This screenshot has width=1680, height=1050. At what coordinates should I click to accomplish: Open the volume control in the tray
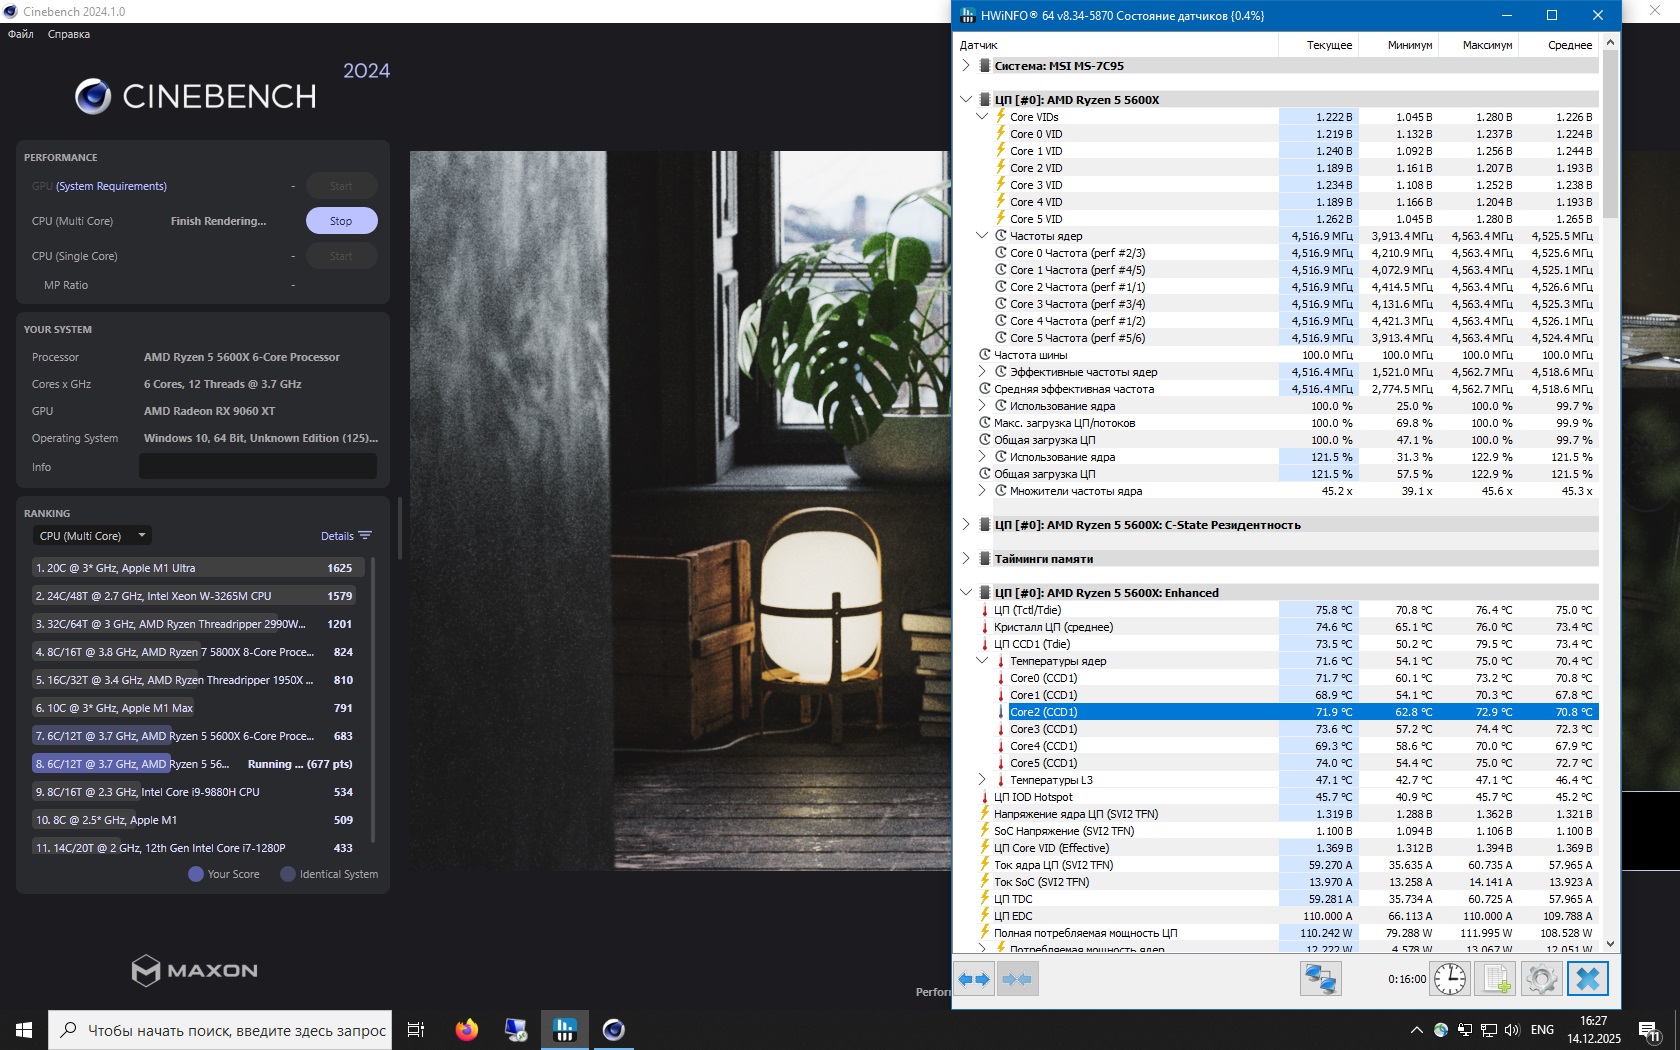pyautogui.click(x=1512, y=1030)
